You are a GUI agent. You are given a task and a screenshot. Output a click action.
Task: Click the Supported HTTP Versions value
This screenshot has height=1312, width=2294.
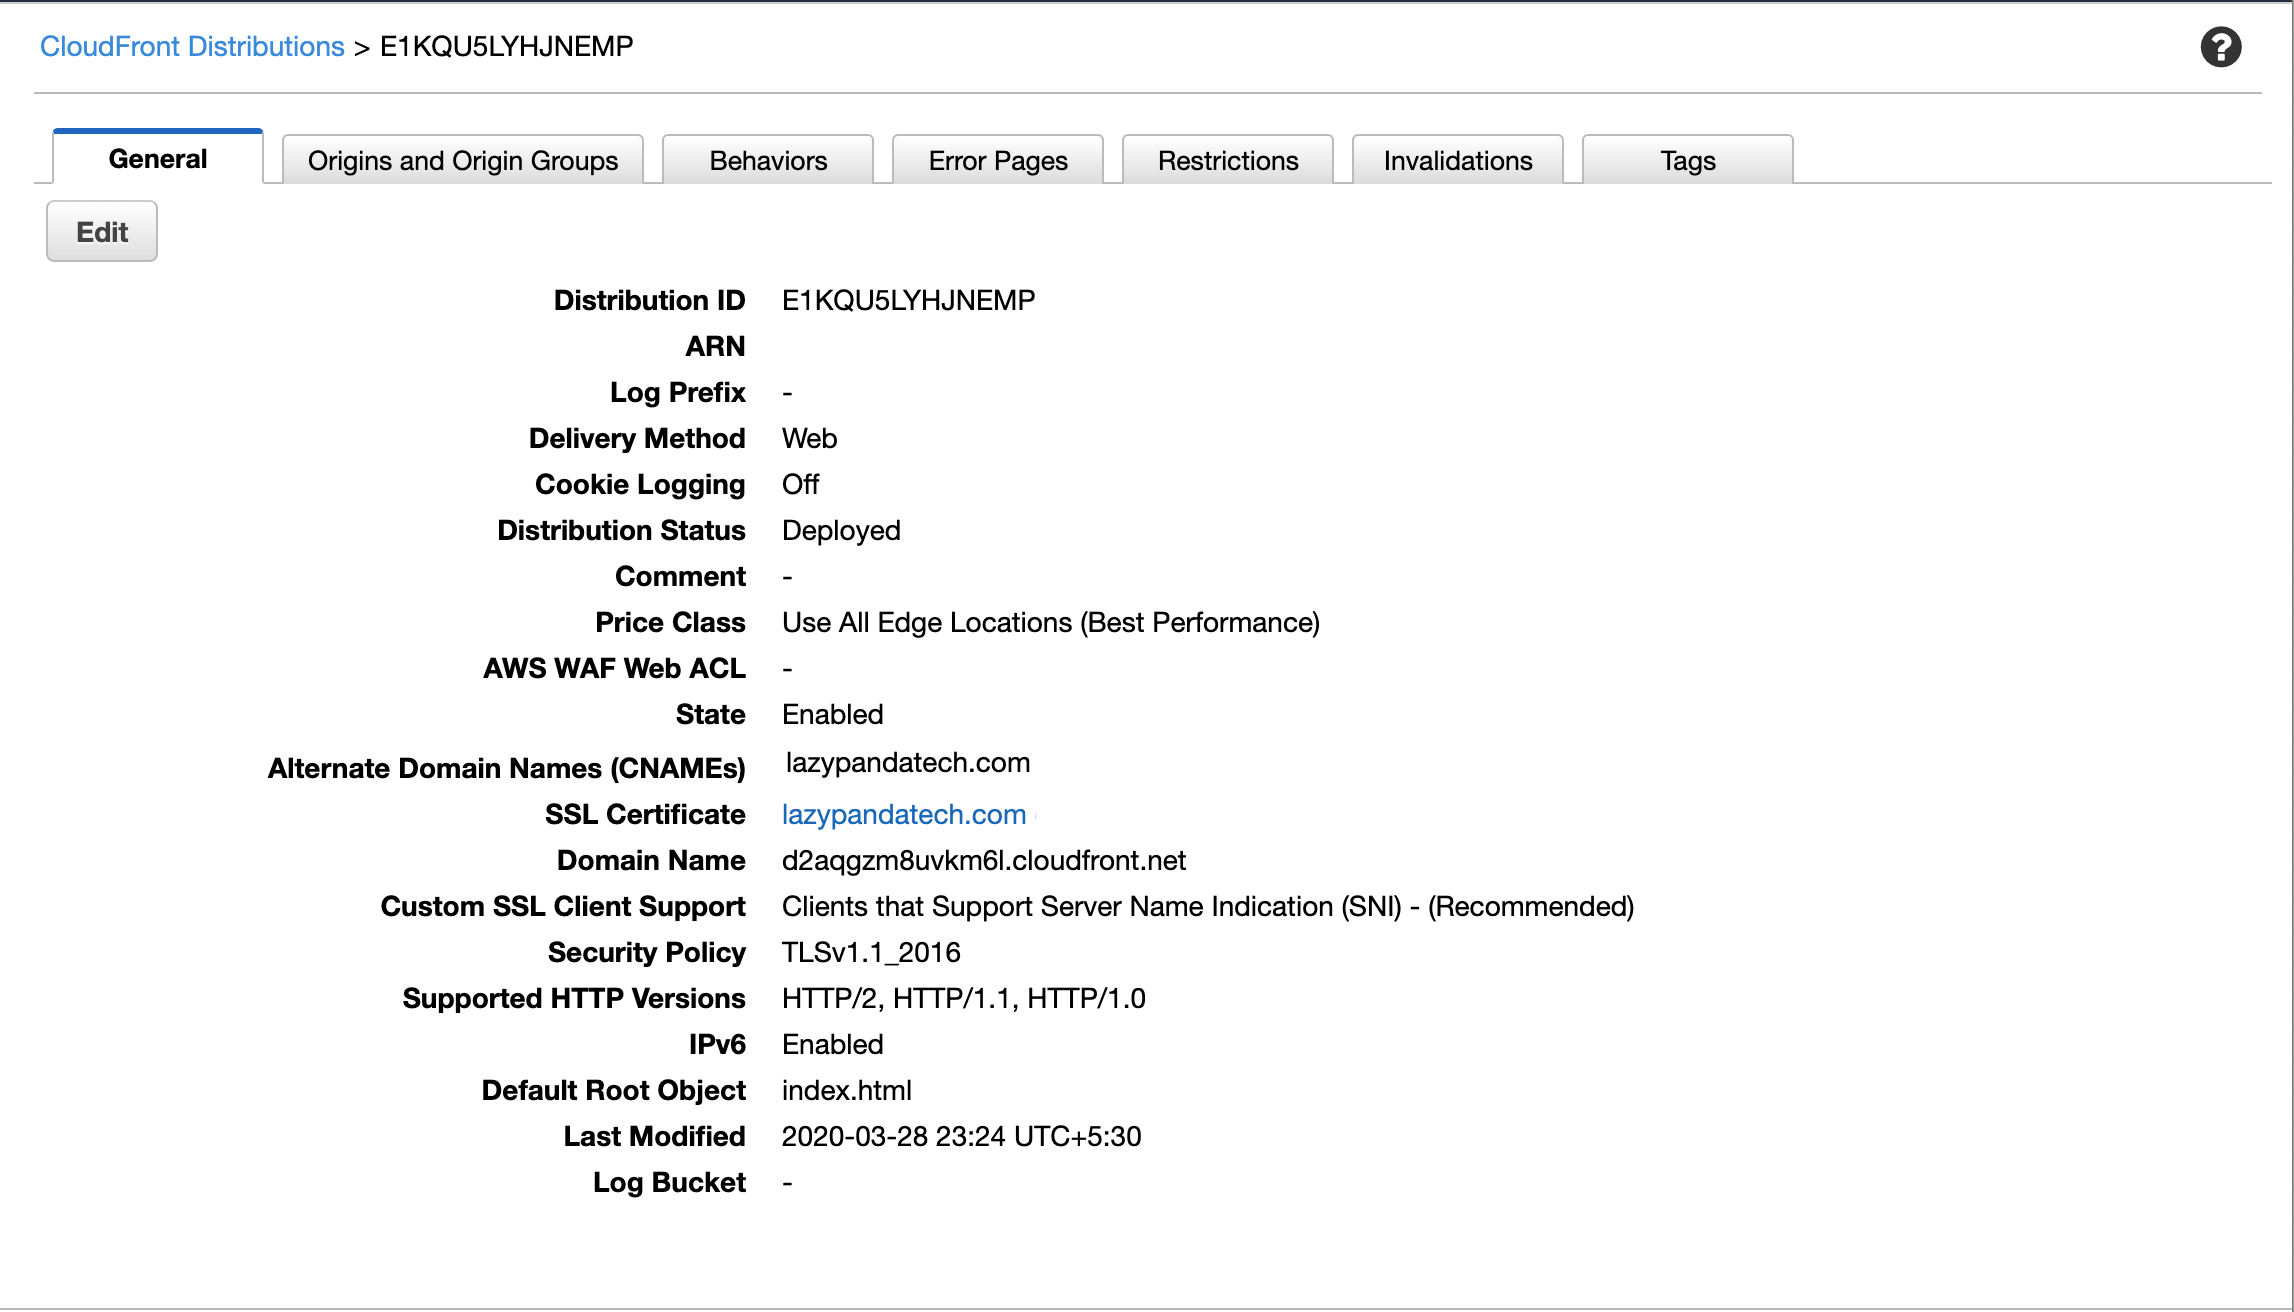point(964,998)
